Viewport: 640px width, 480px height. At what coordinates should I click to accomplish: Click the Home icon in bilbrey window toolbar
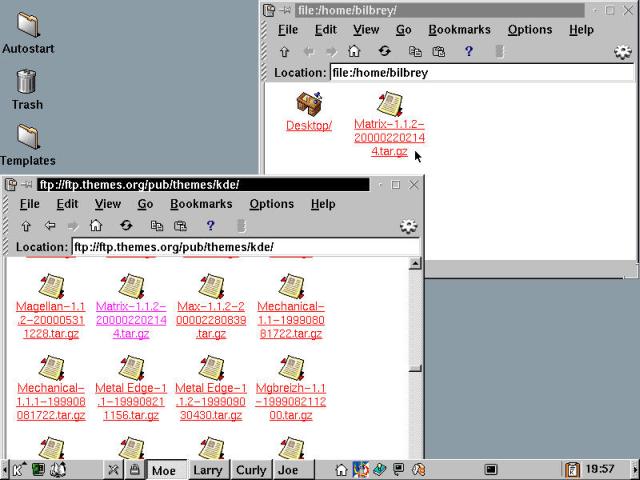coord(354,52)
